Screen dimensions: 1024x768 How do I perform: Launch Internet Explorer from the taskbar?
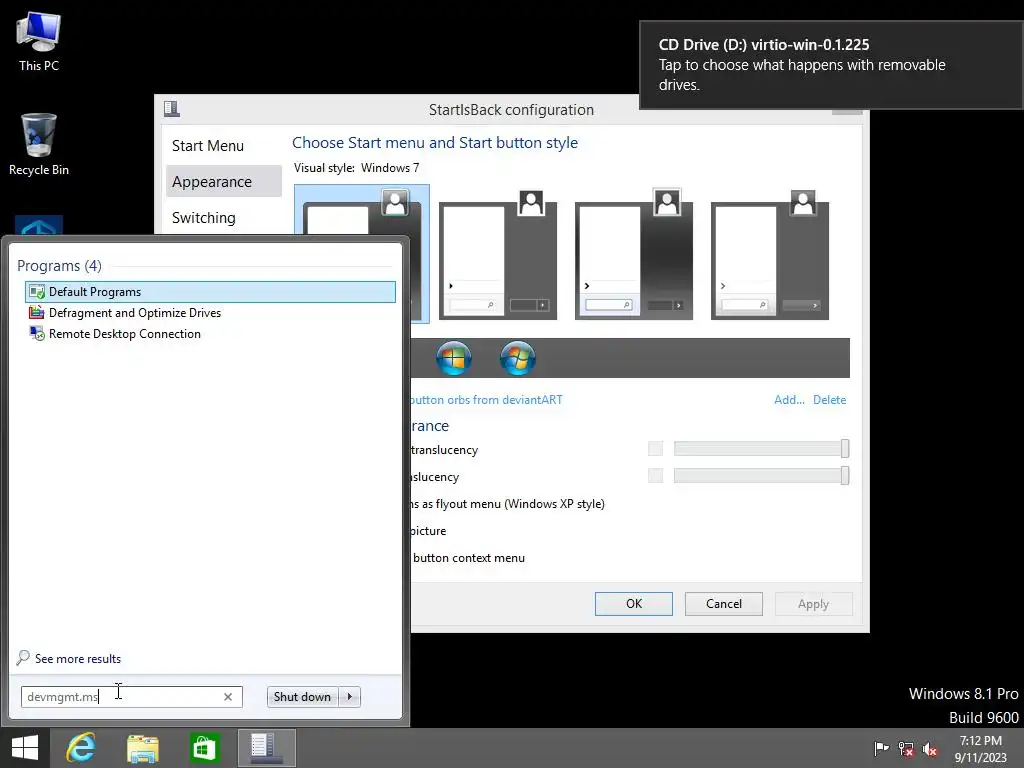pos(81,748)
